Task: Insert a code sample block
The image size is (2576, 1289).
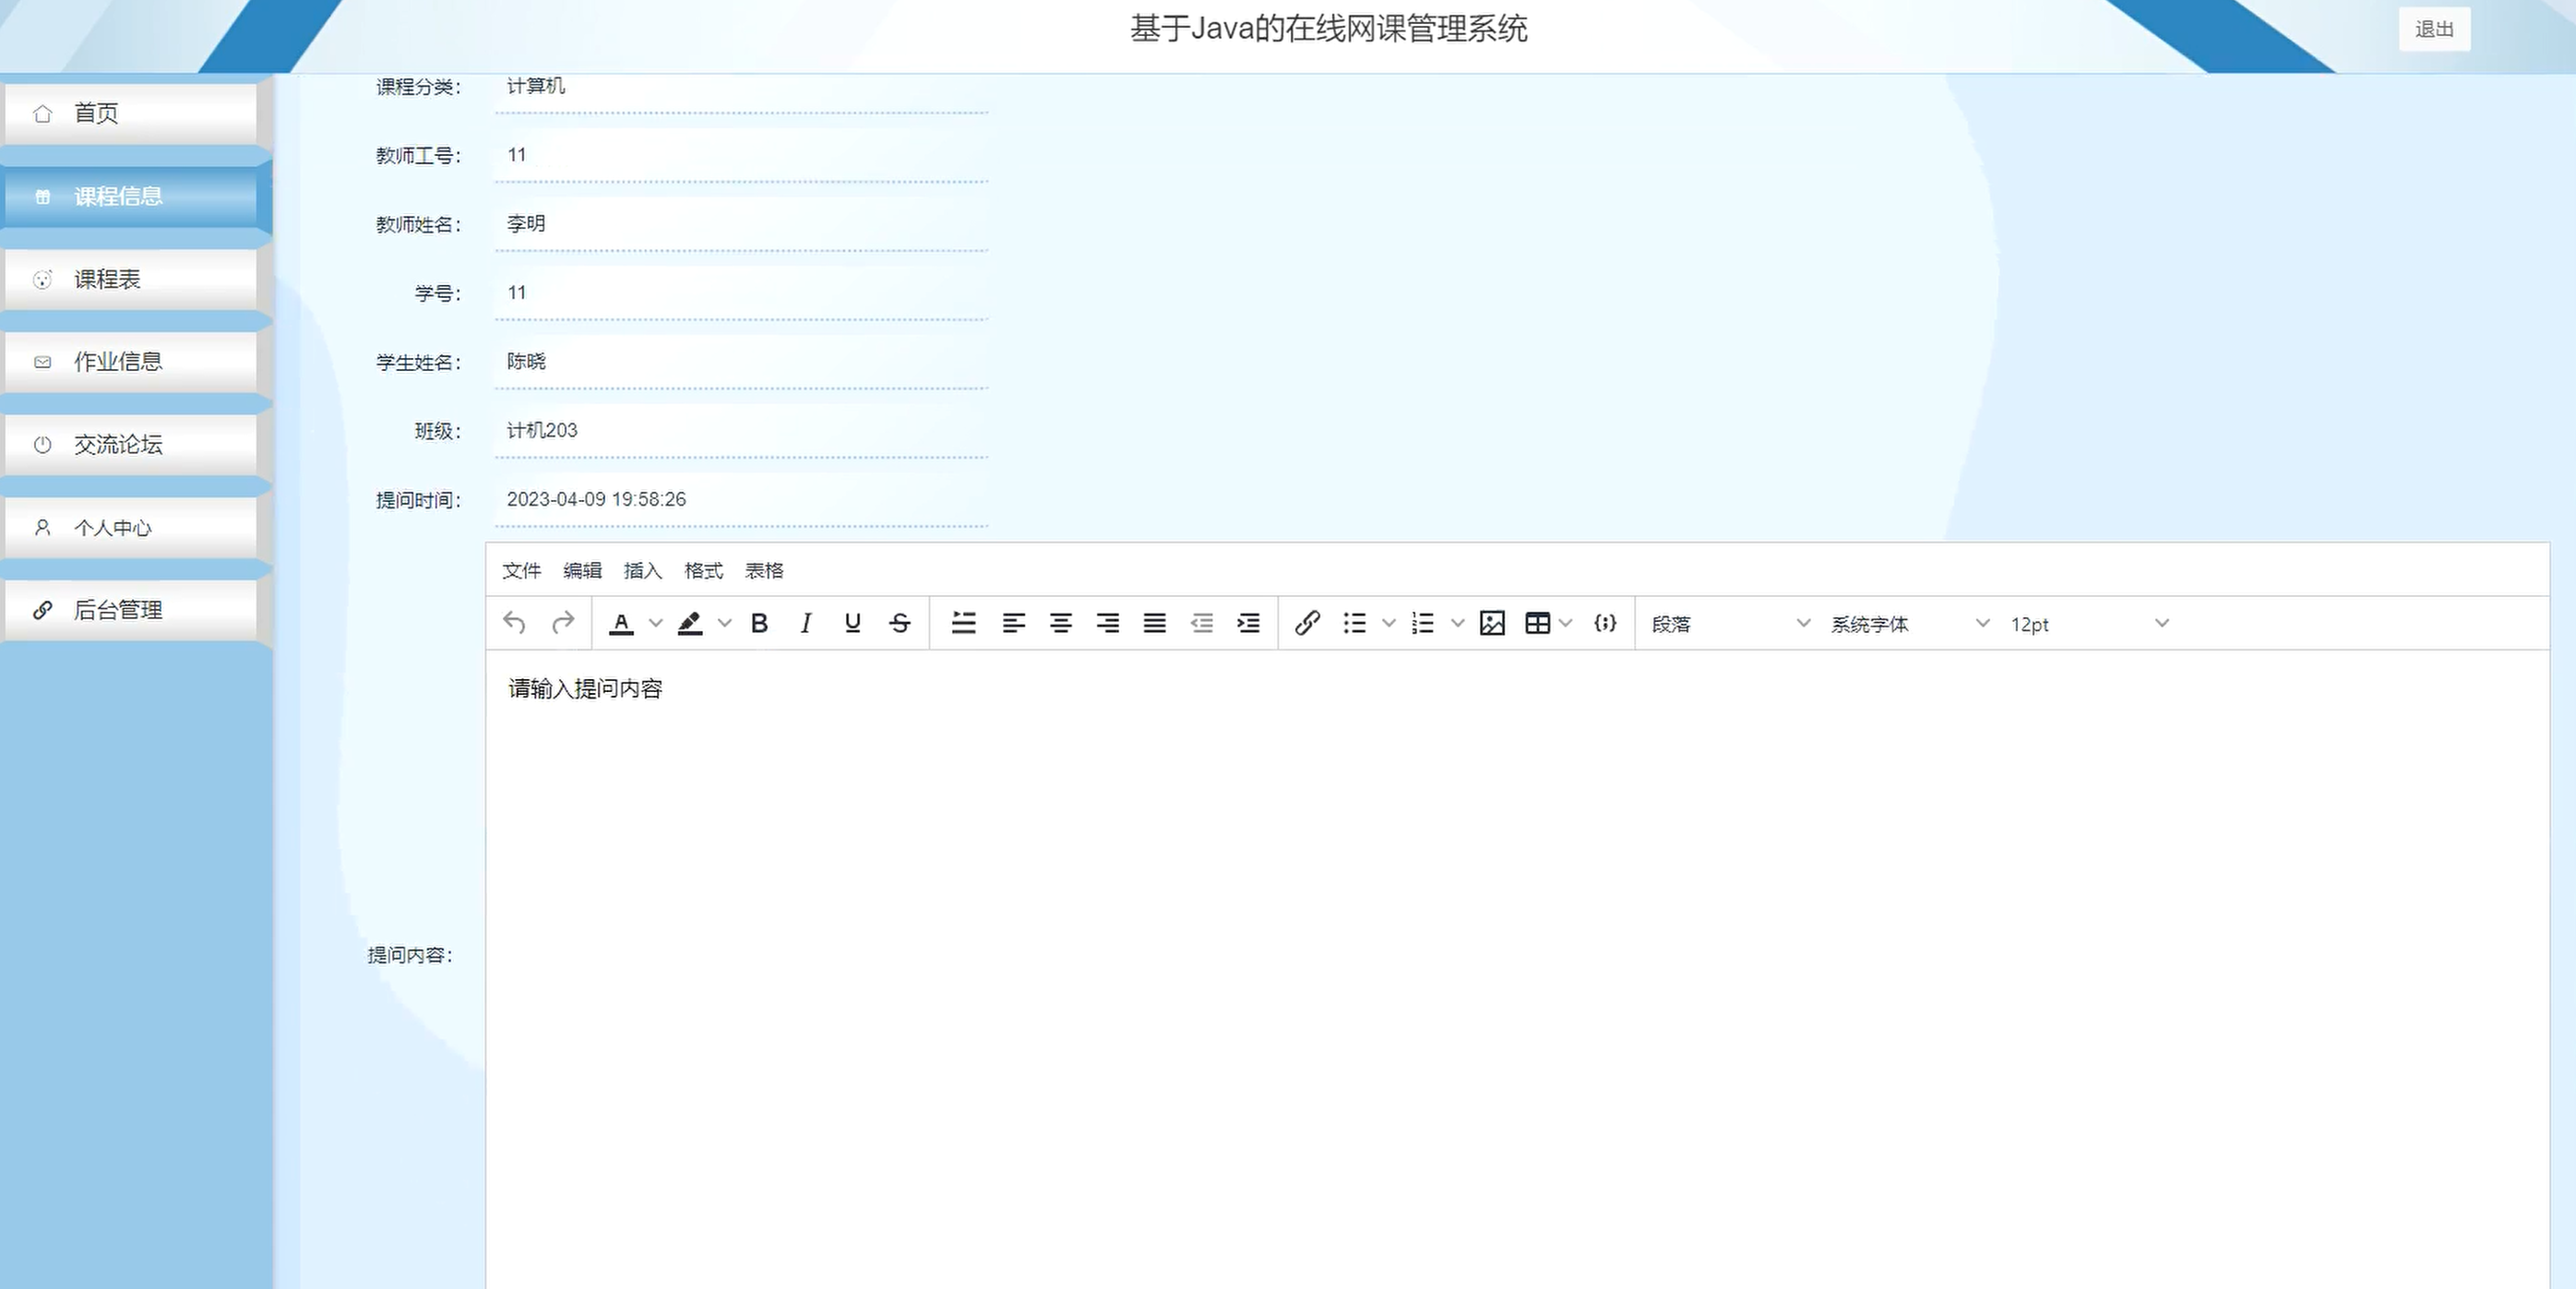Action: [x=1605, y=623]
